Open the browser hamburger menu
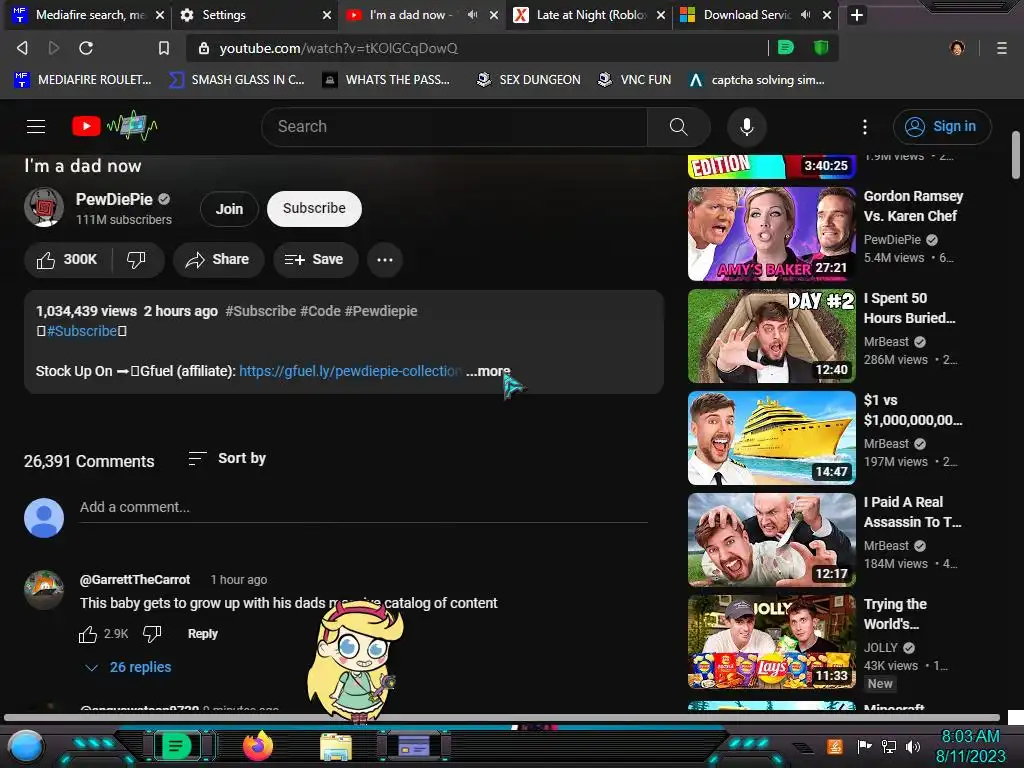The height and width of the screenshot is (768, 1024). (1002, 48)
